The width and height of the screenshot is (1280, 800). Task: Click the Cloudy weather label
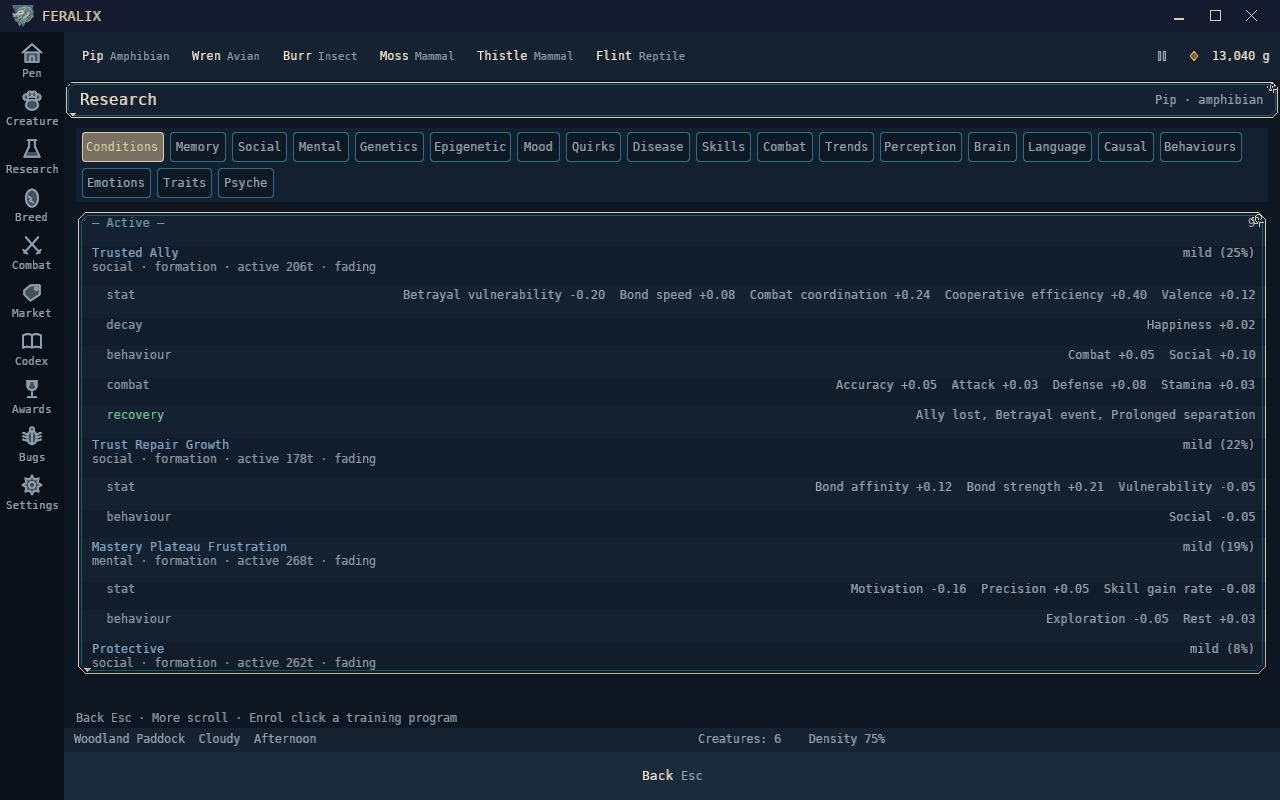tap(219, 739)
